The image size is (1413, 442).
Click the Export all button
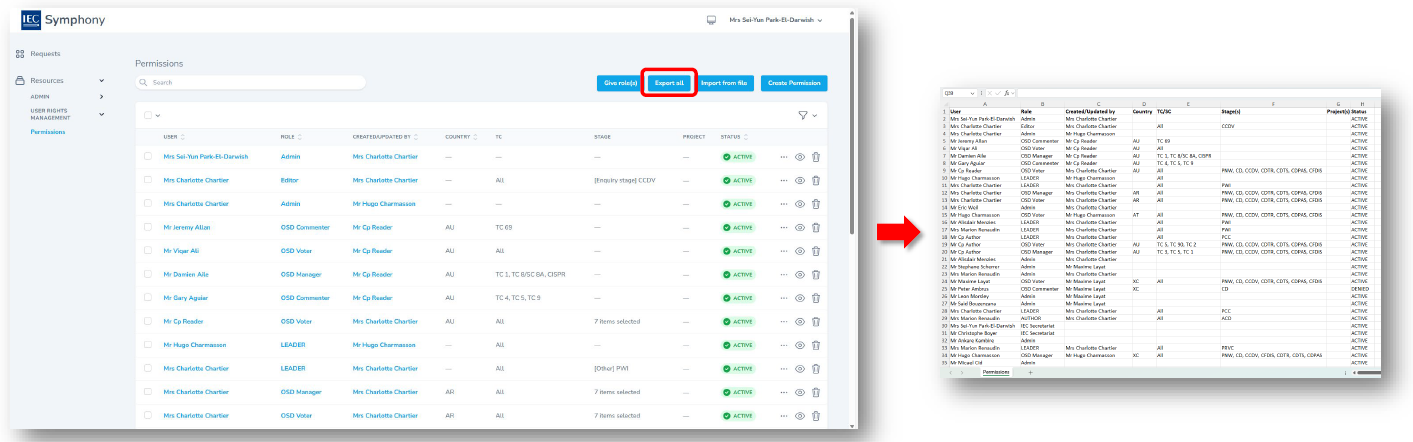(669, 83)
